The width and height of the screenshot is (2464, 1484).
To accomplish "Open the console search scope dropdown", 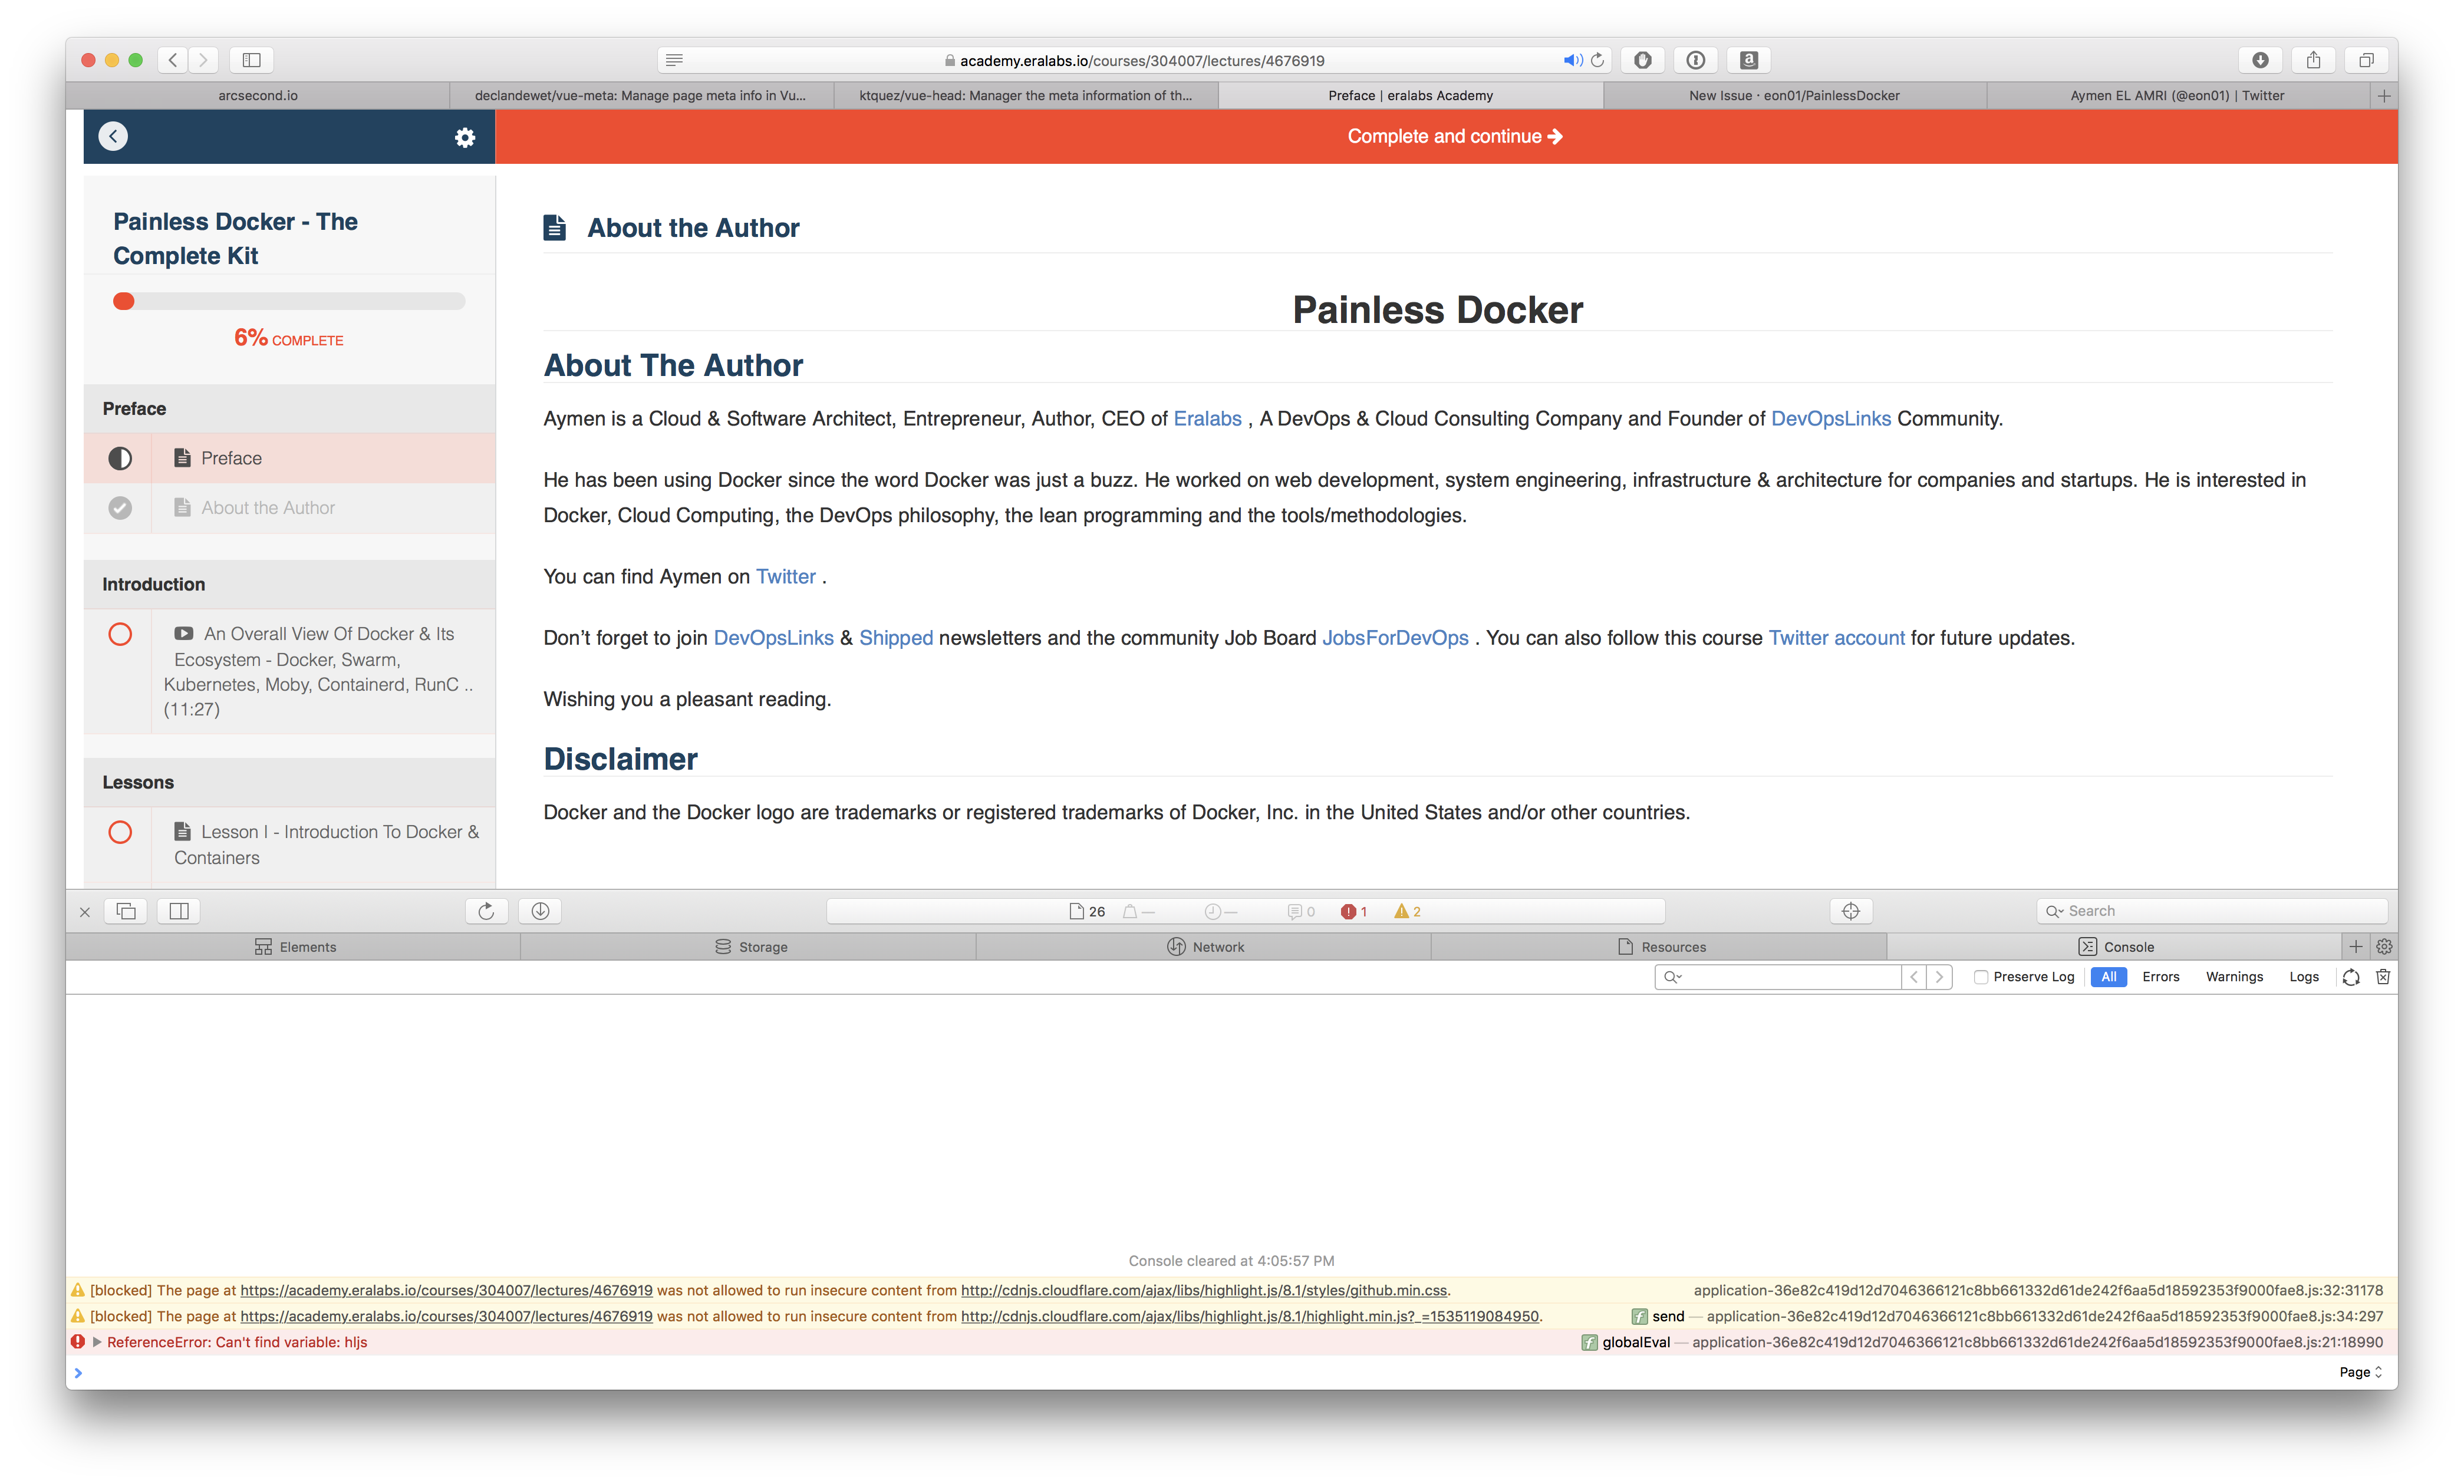I will (x=1674, y=977).
